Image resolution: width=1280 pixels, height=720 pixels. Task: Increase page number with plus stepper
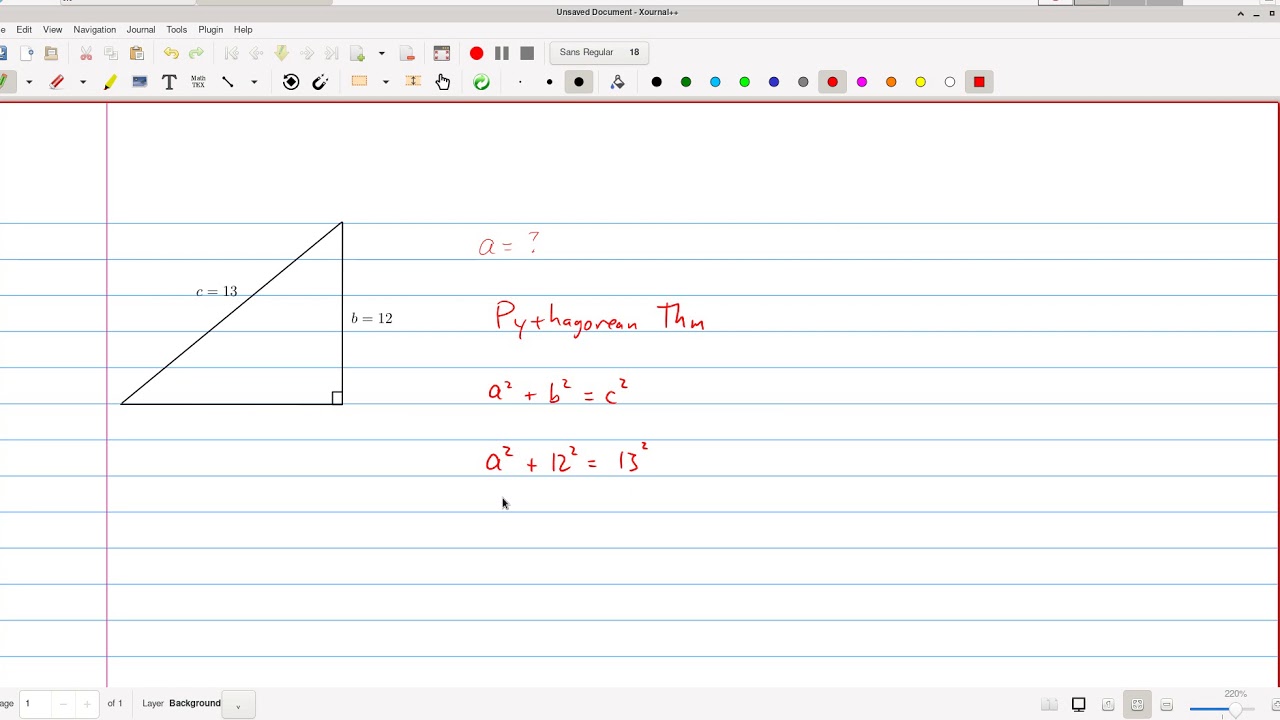87,704
